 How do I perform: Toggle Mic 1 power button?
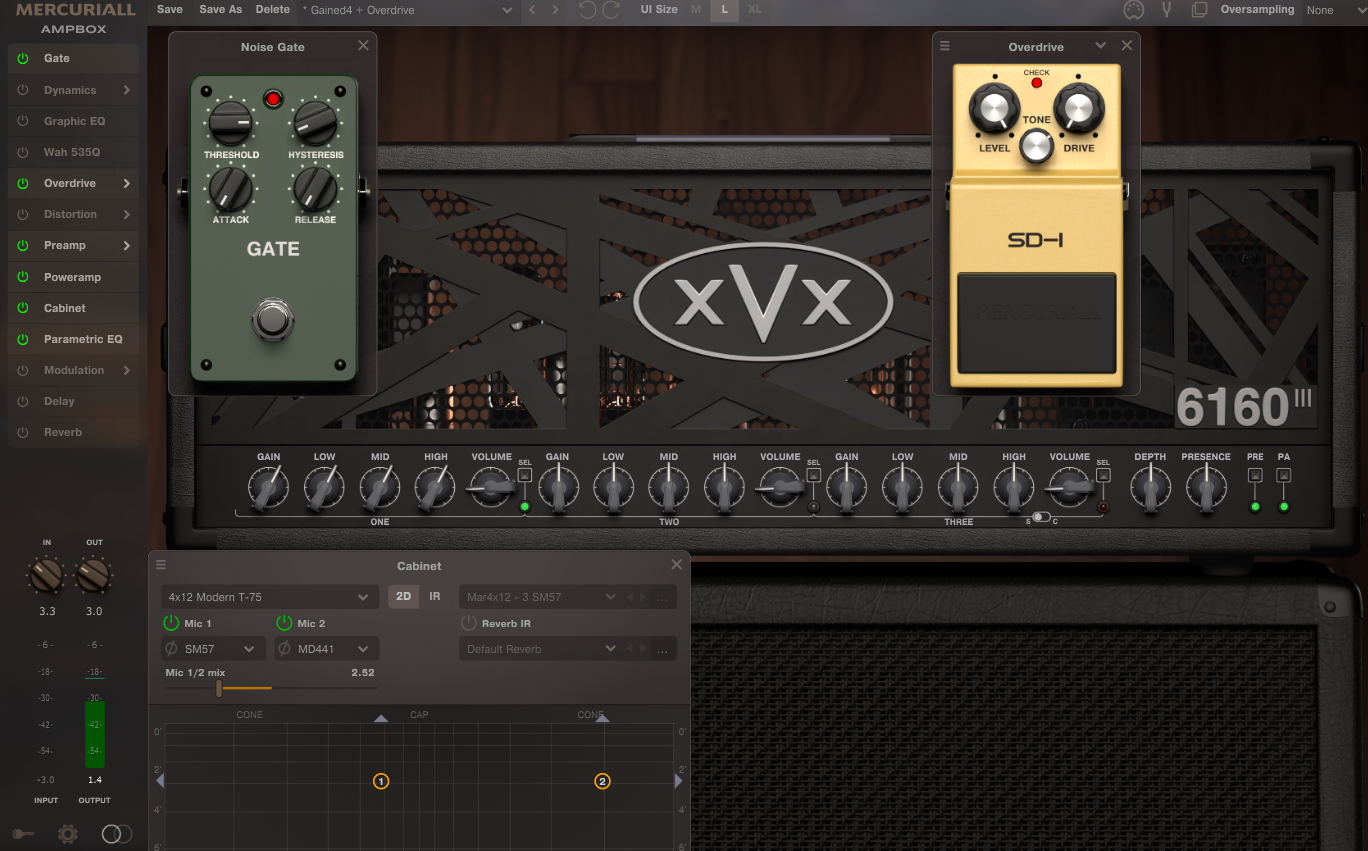[x=171, y=623]
